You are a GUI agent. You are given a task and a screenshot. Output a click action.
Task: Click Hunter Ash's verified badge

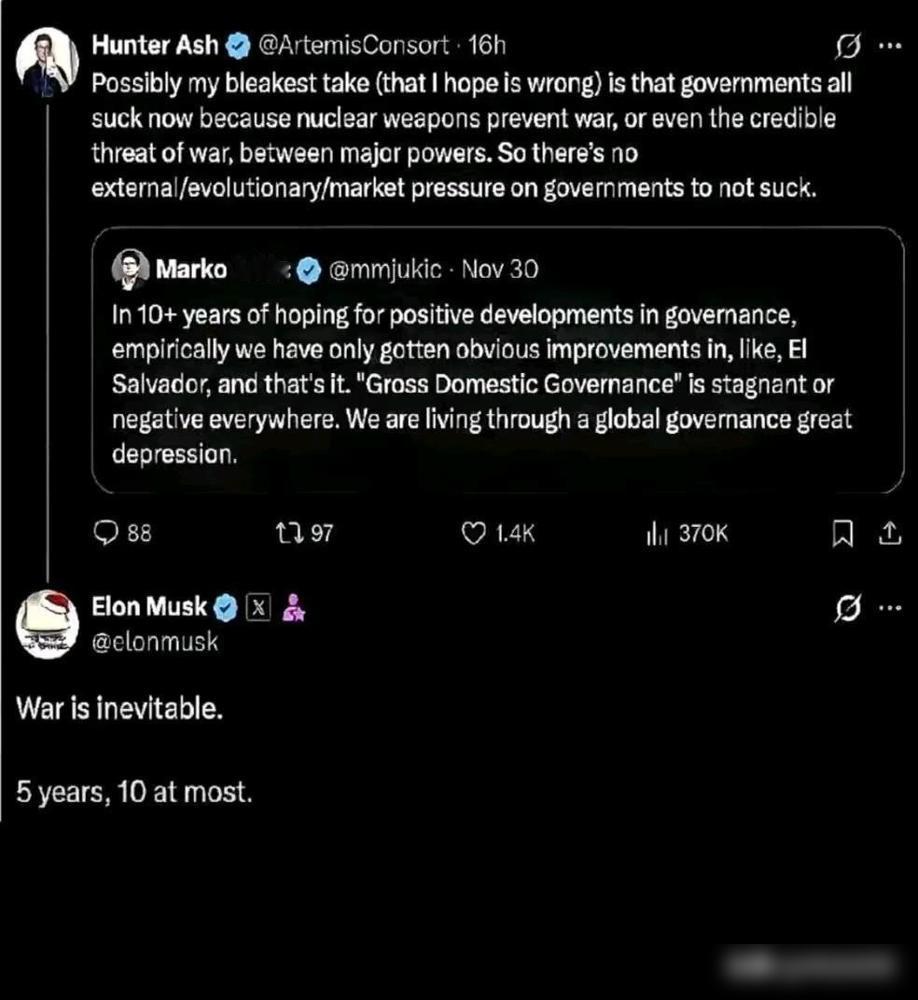point(237,45)
